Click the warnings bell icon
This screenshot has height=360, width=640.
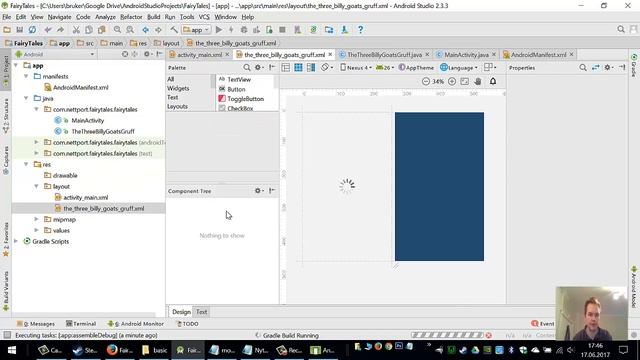pyautogui.click(x=493, y=81)
